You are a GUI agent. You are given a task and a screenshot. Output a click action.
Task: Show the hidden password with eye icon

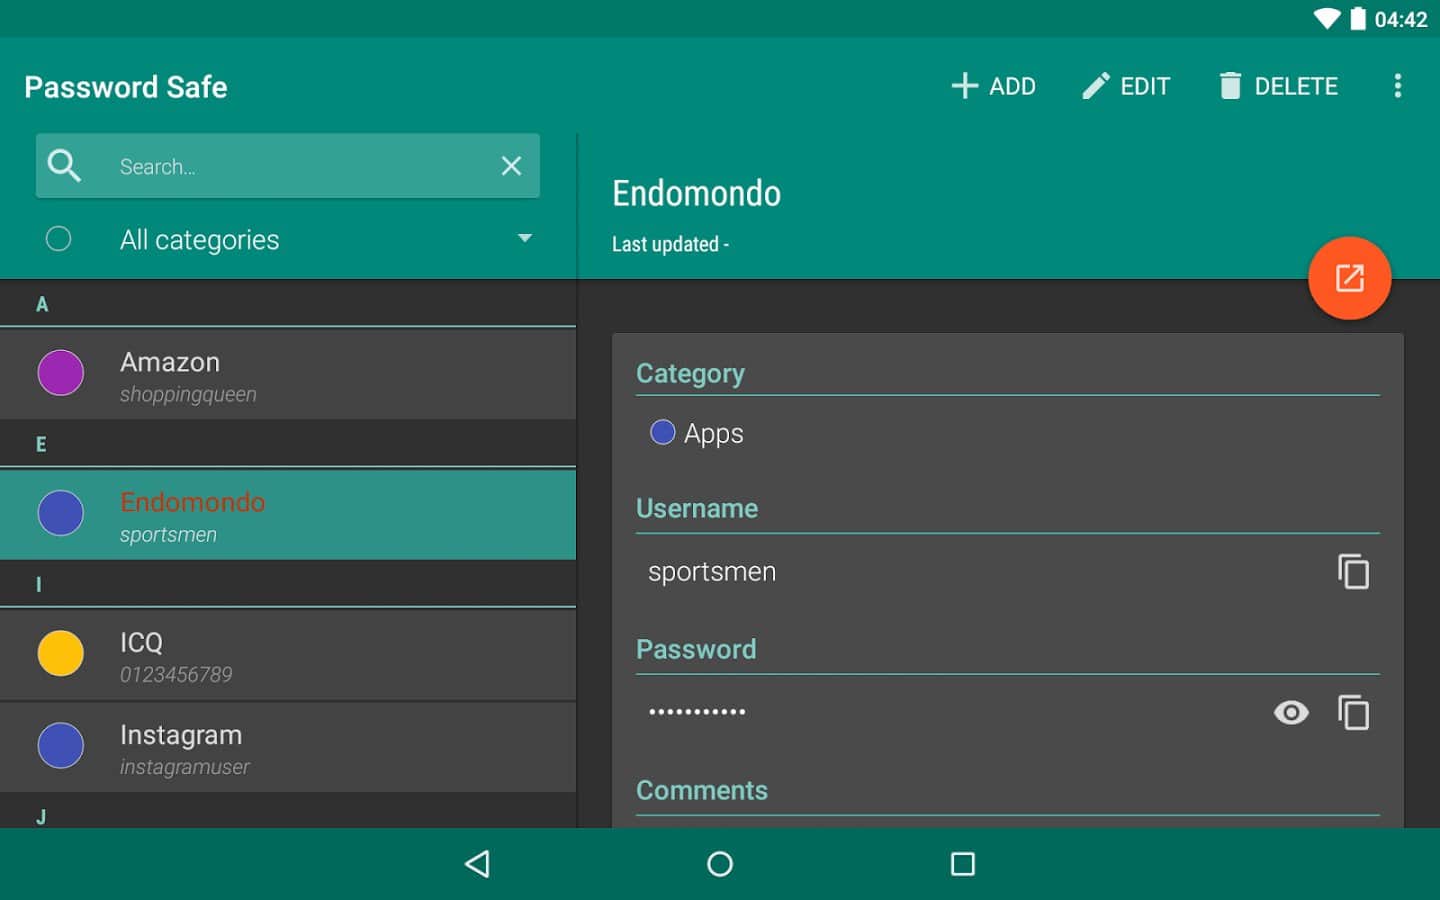point(1290,713)
